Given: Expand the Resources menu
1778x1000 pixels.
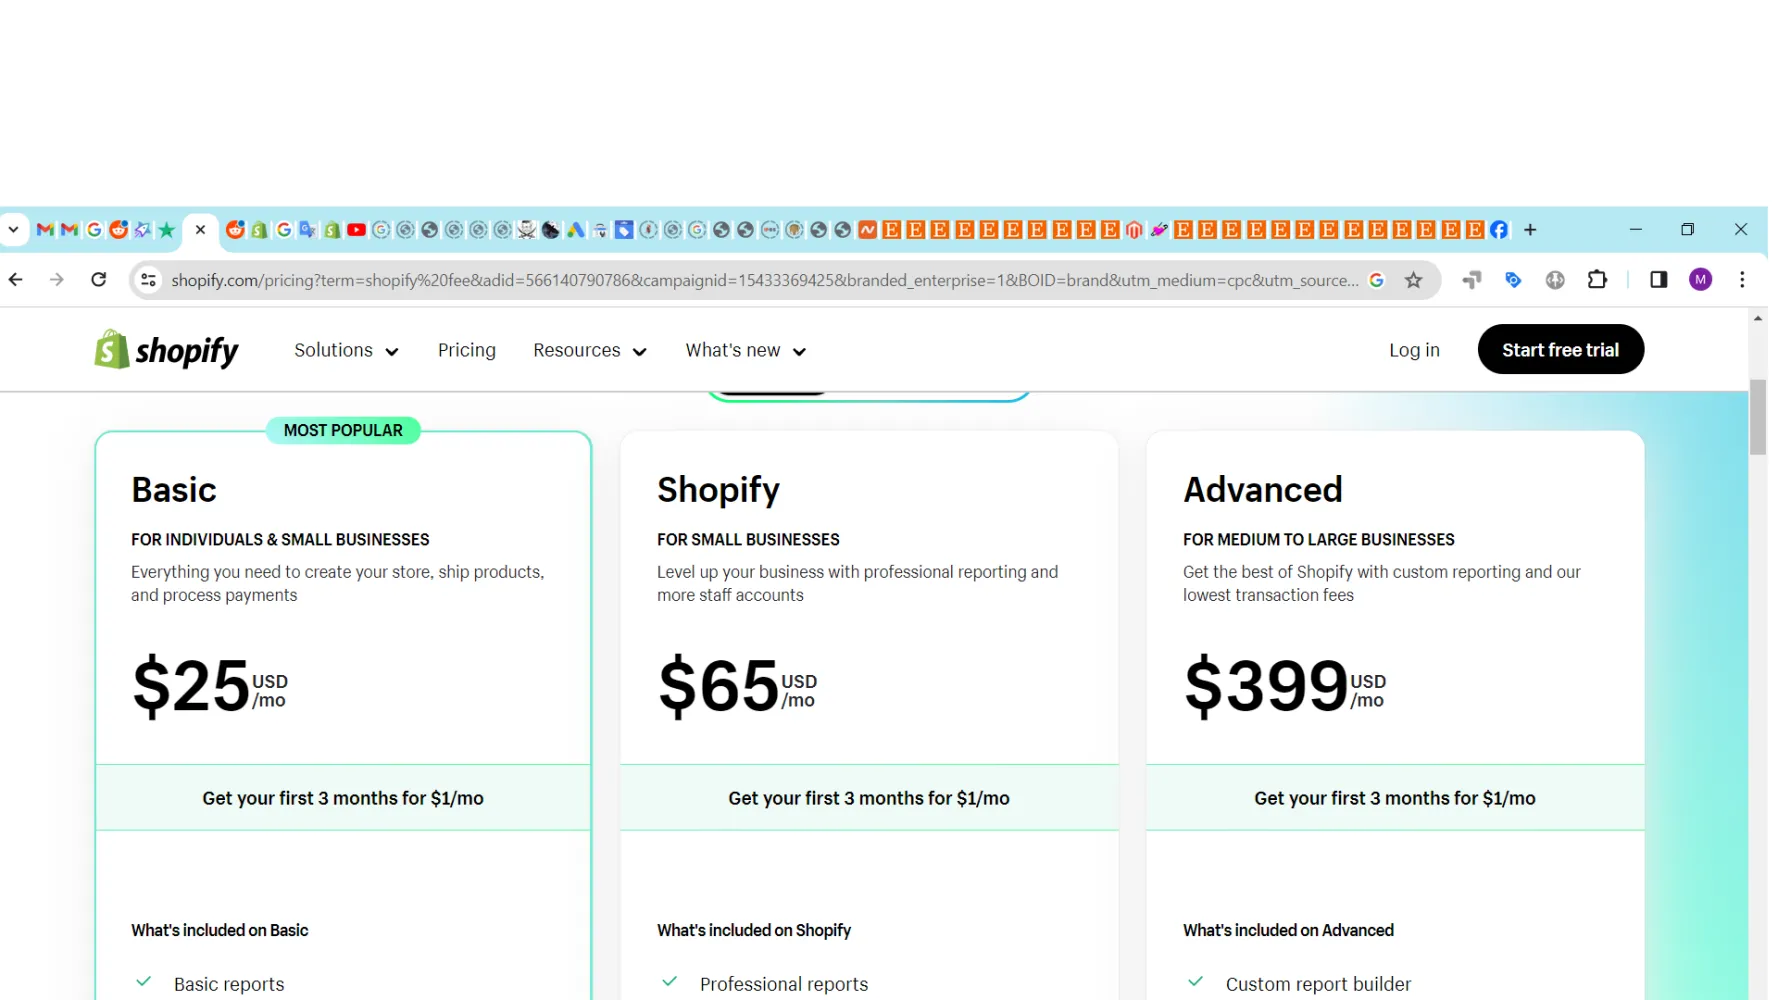Looking at the screenshot, I should pyautogui.click(x=590, y=350).
